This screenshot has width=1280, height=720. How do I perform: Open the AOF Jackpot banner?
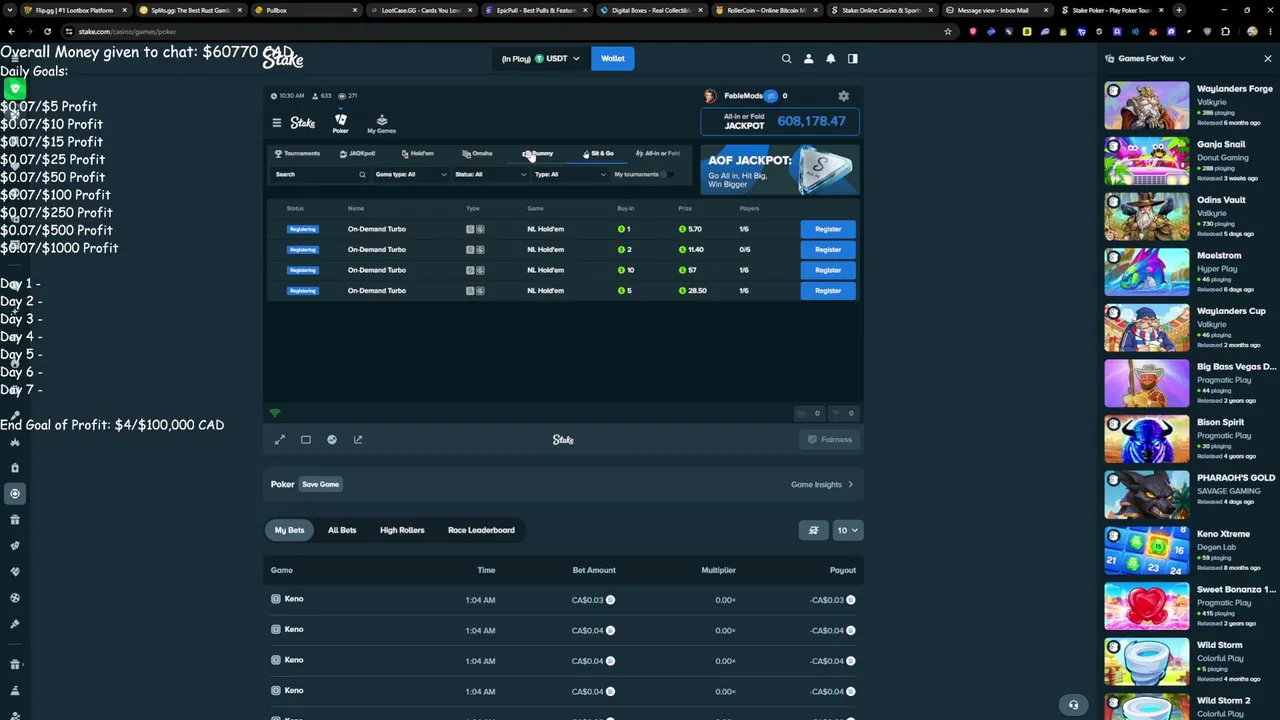(x=780, y=170)
